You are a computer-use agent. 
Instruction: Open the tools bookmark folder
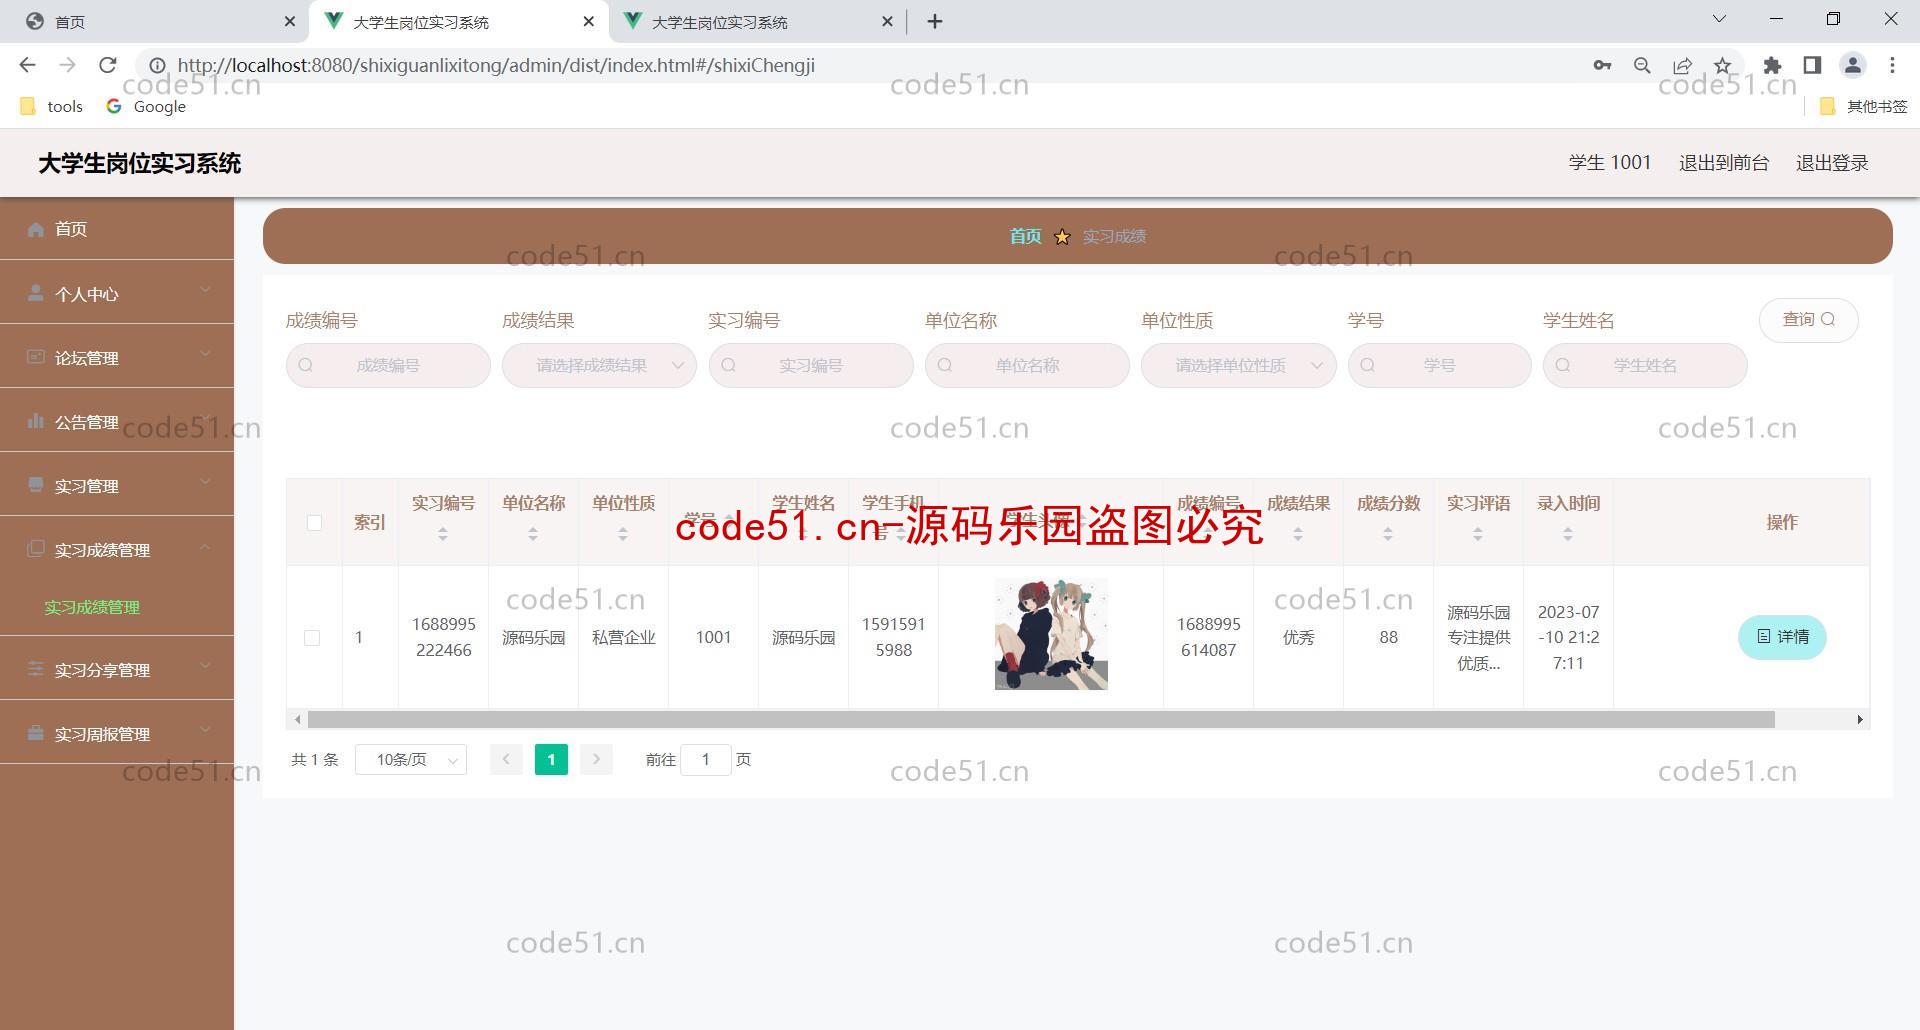point(52,107)
